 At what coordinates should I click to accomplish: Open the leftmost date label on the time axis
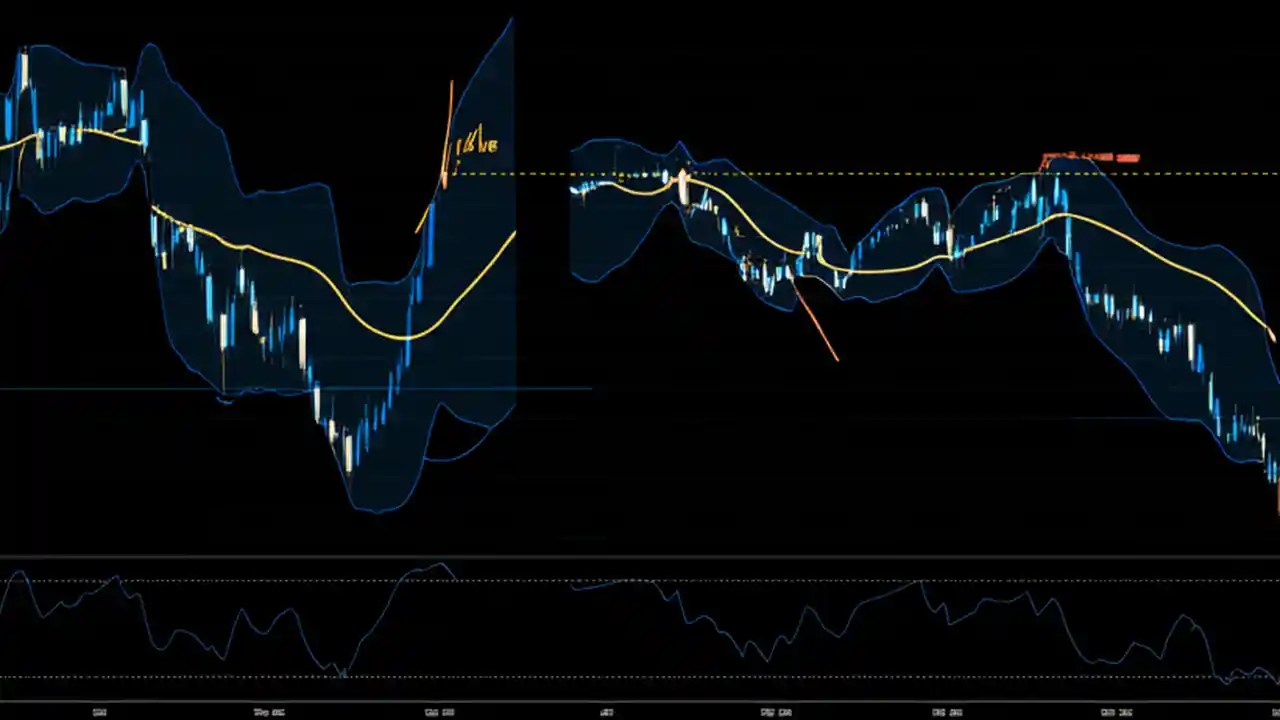point(99,712)
